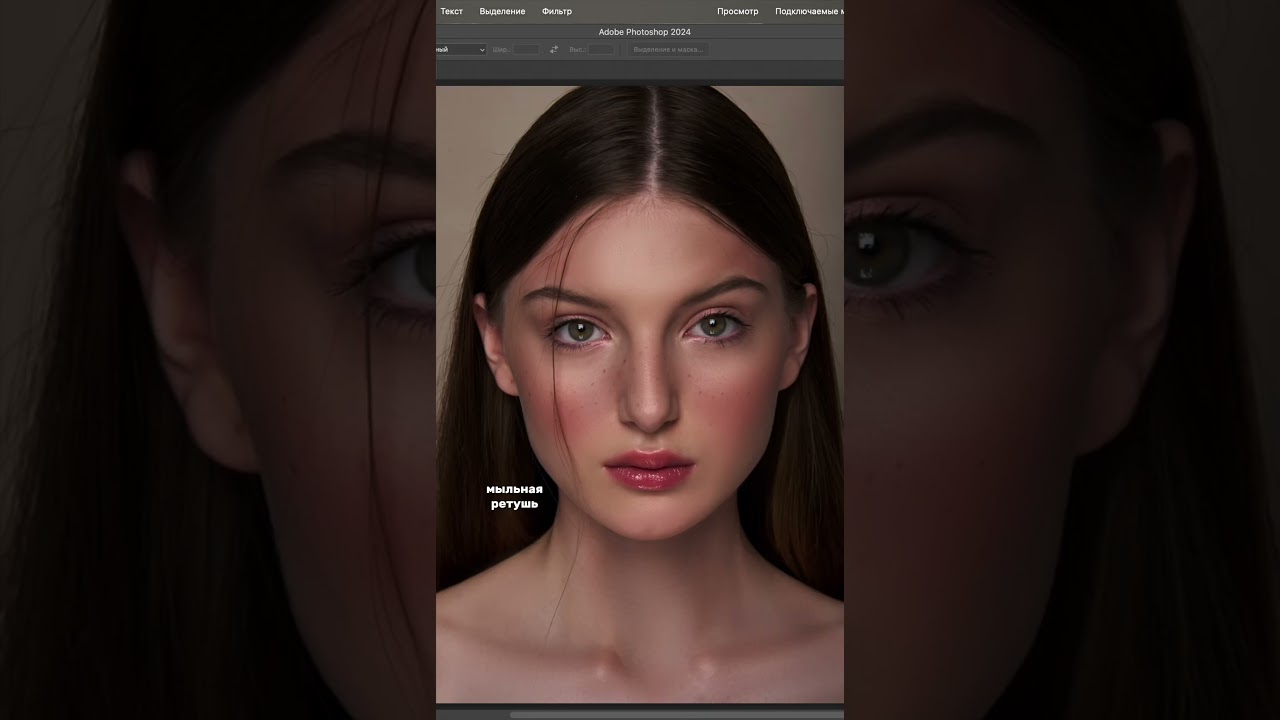Open the Подключаемые модули menu
Screen dimensions: 1280x720
[x=809, y=11]
